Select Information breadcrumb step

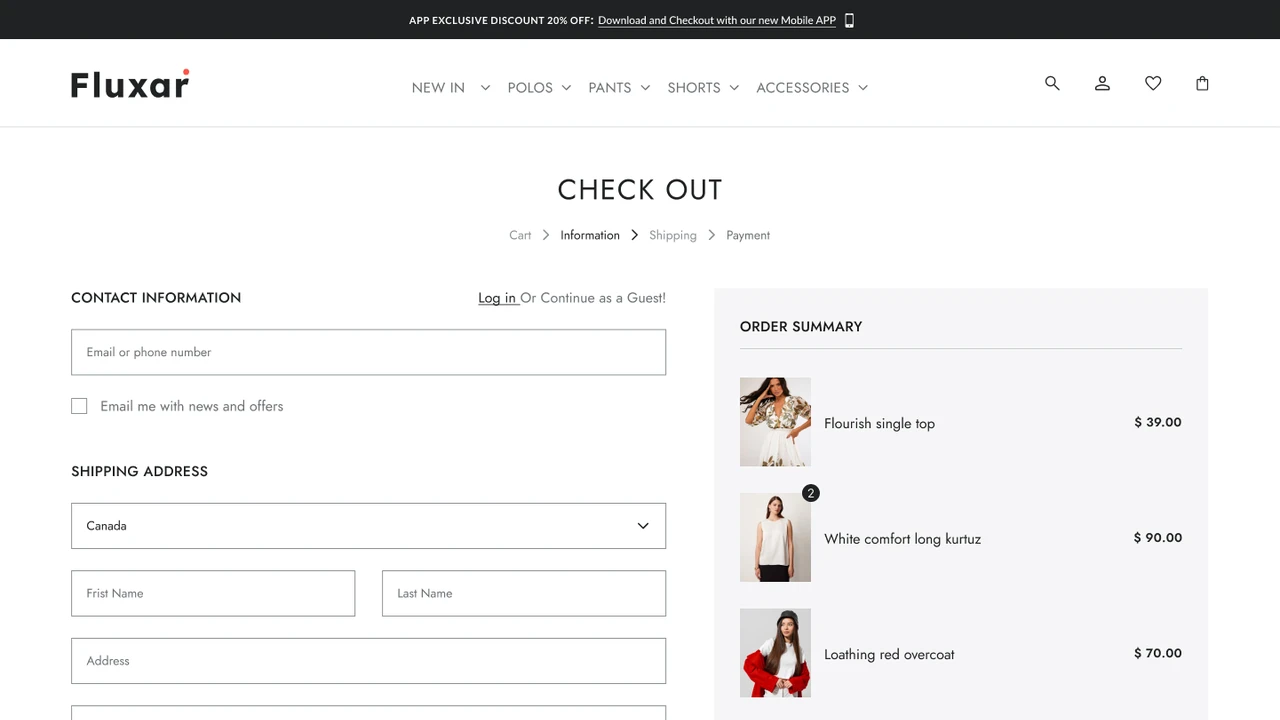click(590, 235)
